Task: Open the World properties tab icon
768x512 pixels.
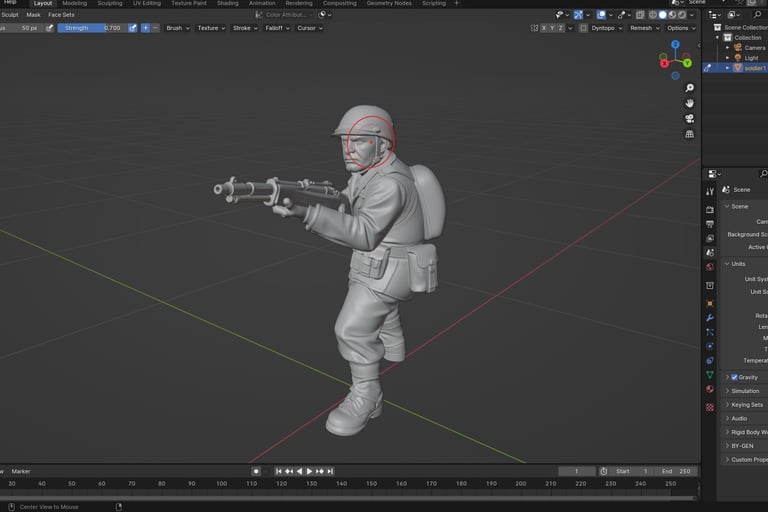Action: coord(710,267)
